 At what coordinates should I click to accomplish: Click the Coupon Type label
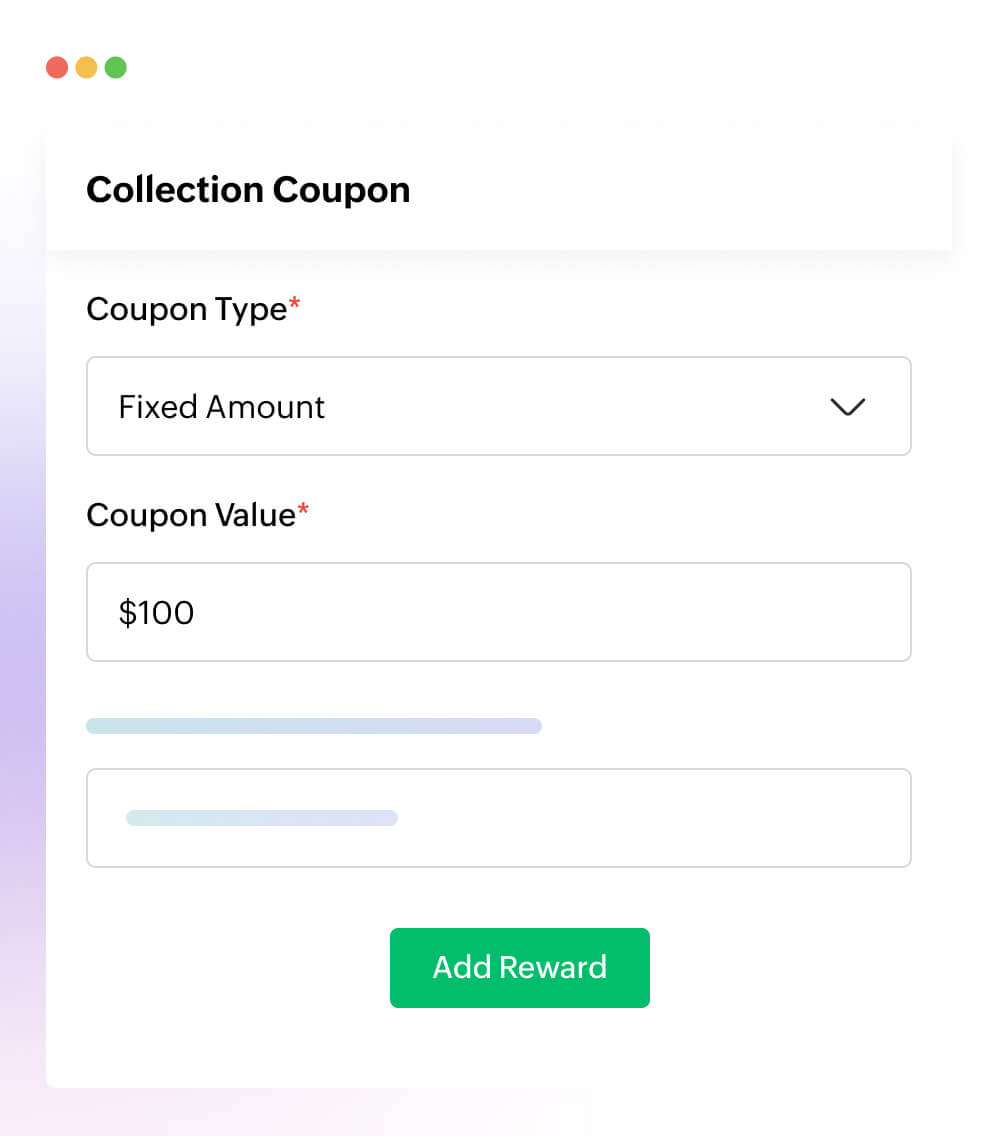coord(186,309)
